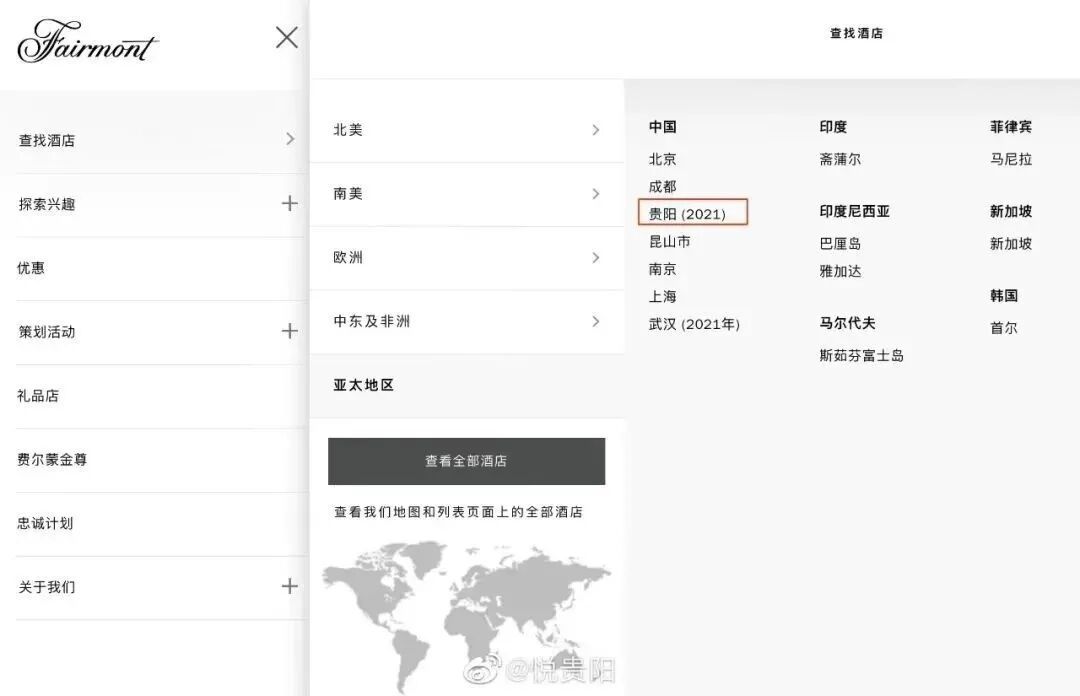Open the 昆山市 hotel link
1080x696 pixels.
pos(669,241)
